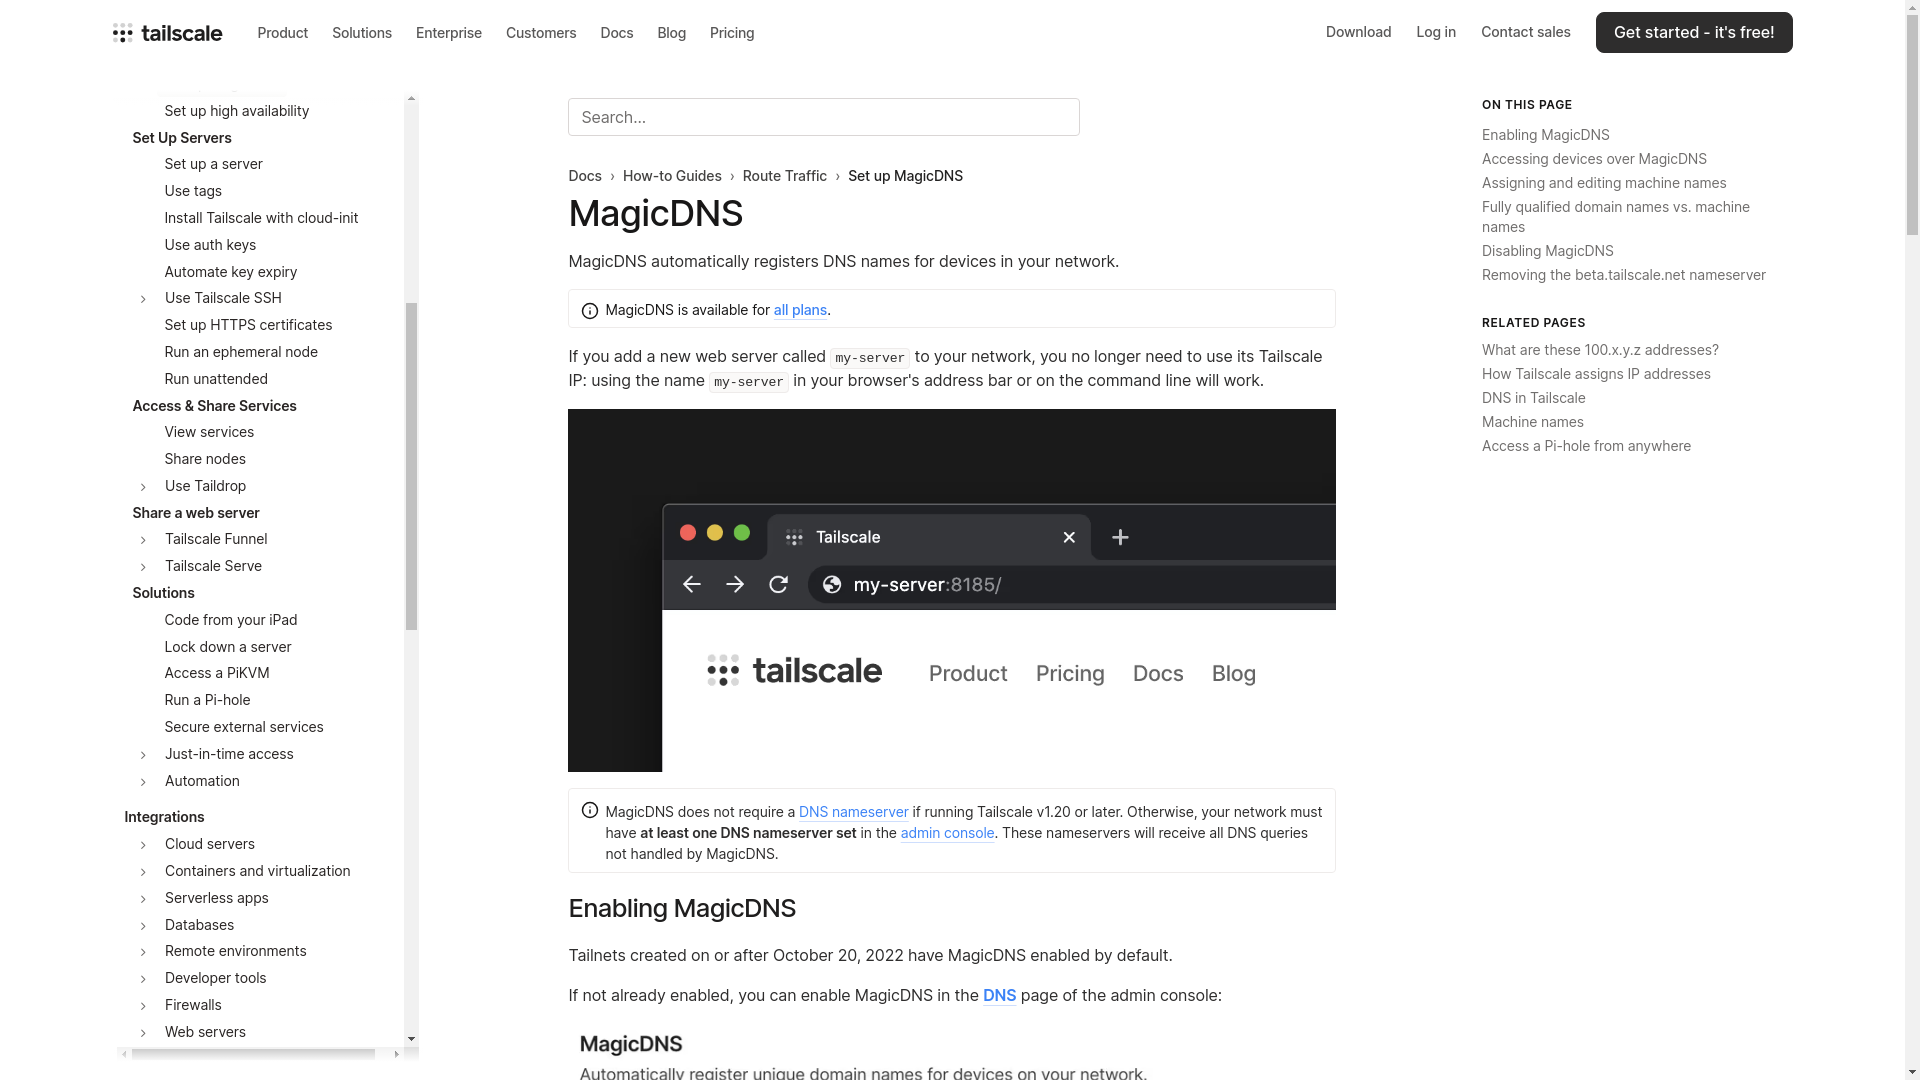1920x1080 pixels.
Task: Open Access a Pi-hole from anywhere
Action: point(1586,446)
